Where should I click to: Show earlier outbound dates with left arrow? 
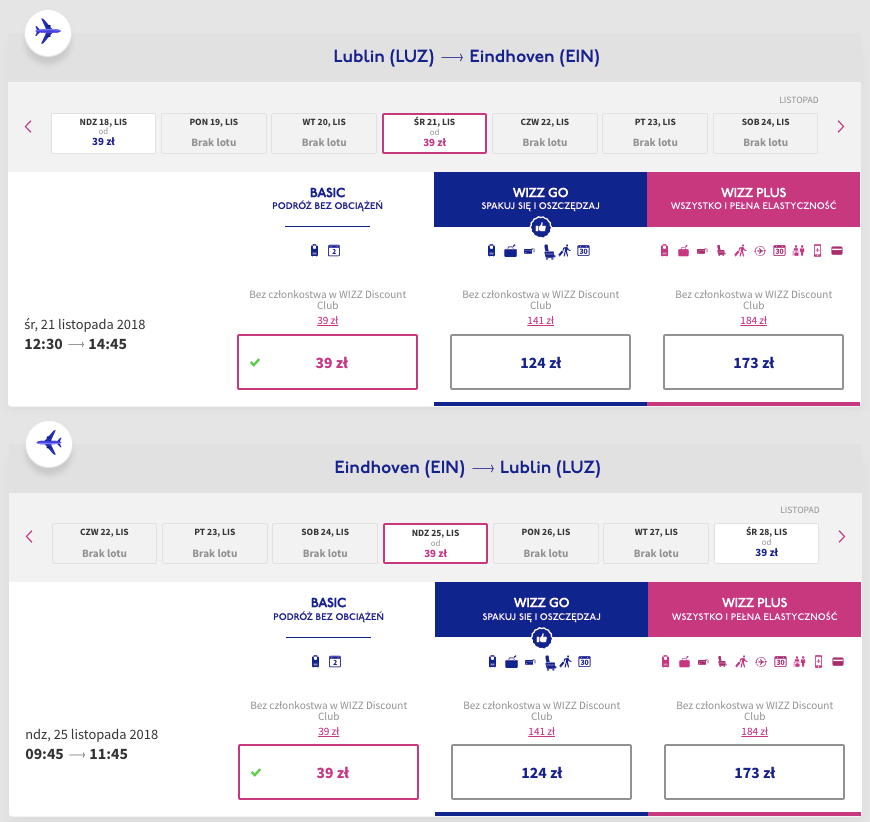point(29,127)
